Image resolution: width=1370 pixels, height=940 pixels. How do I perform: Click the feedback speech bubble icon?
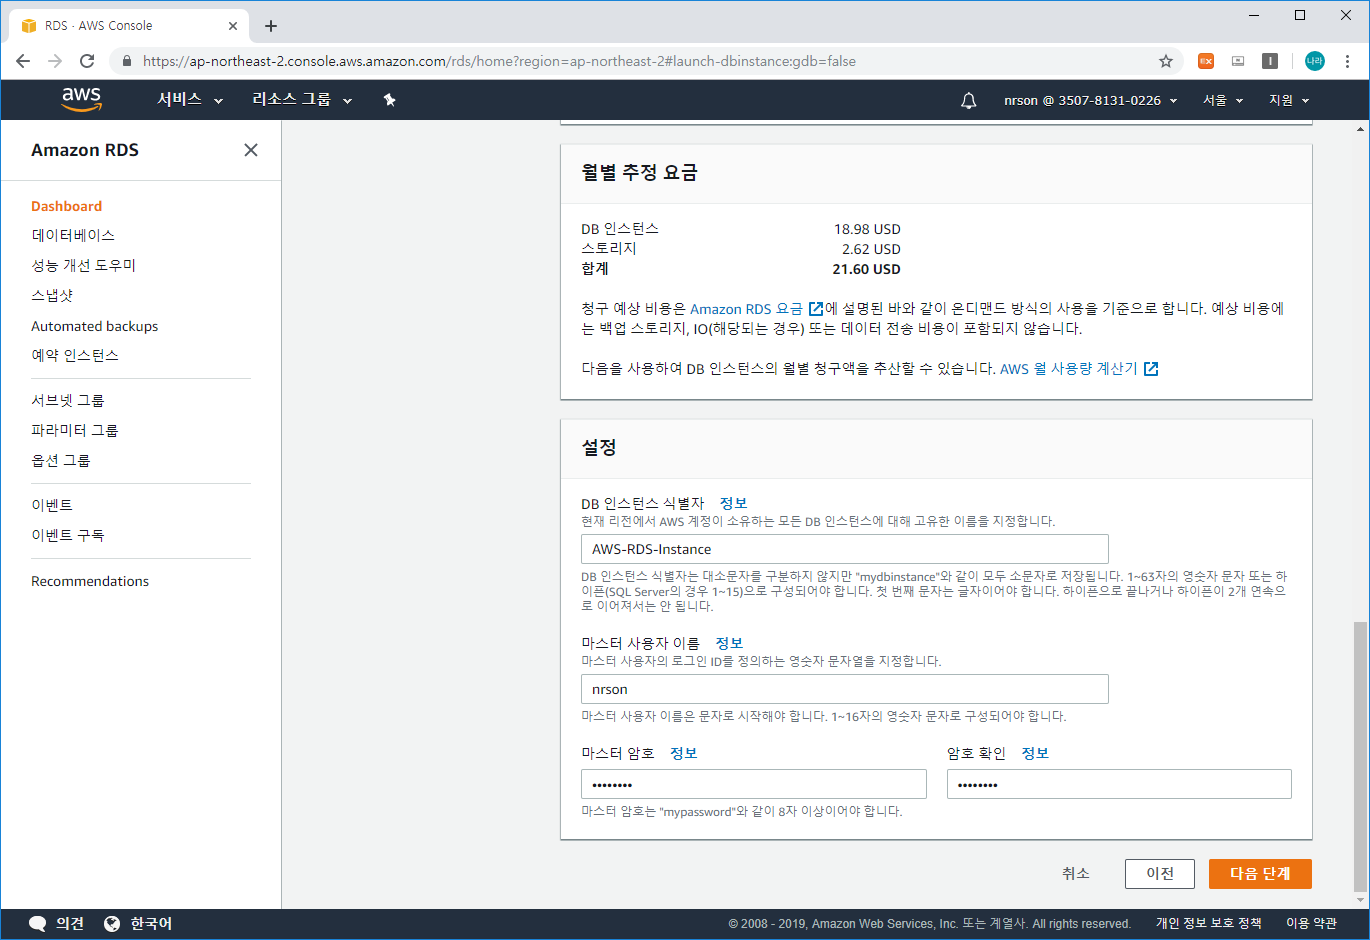(x=38, y=924)
